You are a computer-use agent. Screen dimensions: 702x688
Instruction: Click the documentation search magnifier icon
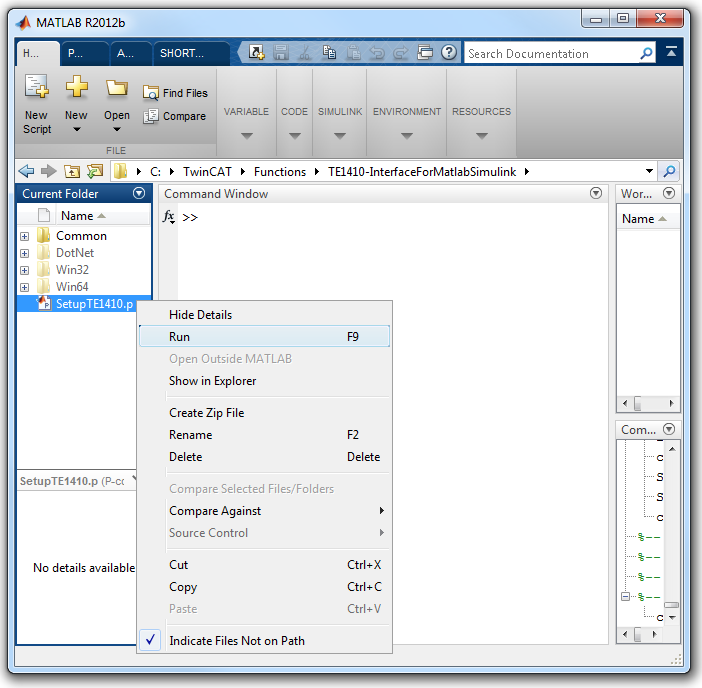(x=646, y=54)
